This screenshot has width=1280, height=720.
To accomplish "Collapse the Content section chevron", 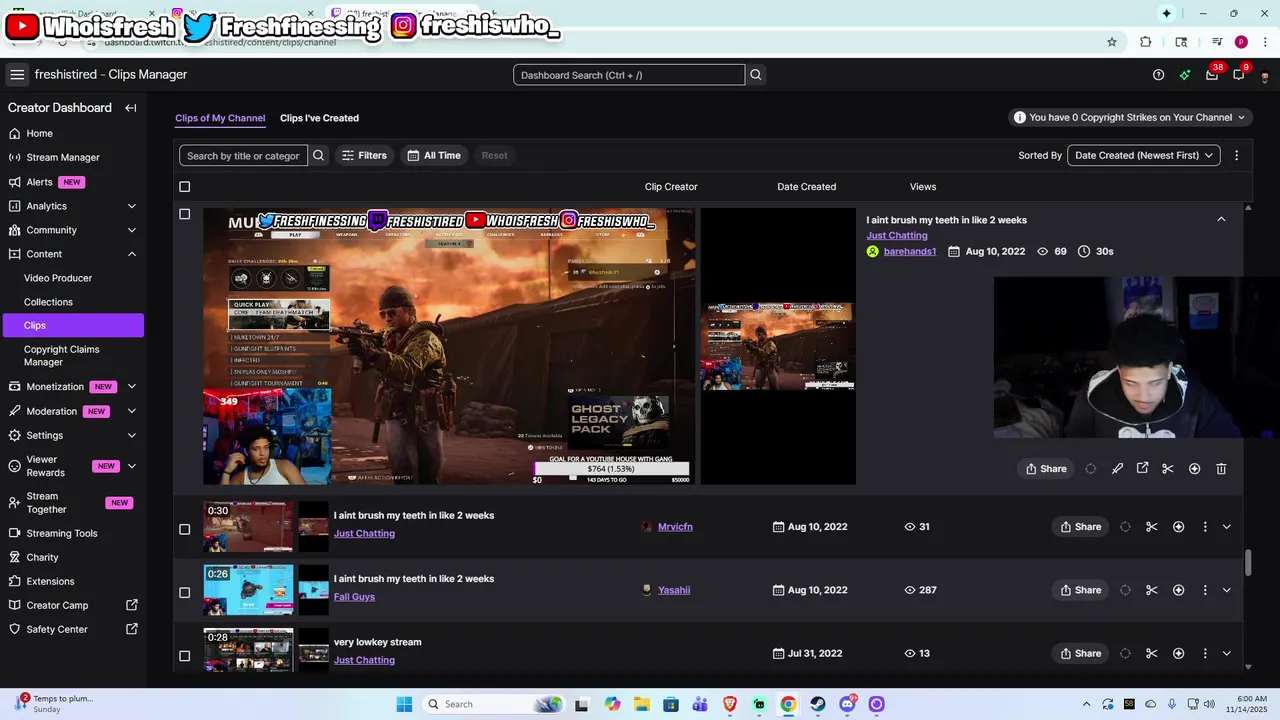I will [132, 254].
